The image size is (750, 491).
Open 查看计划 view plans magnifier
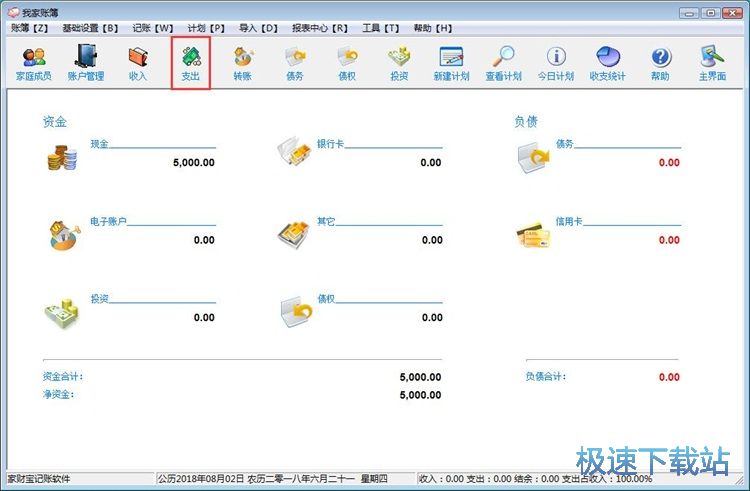[503, 63]
